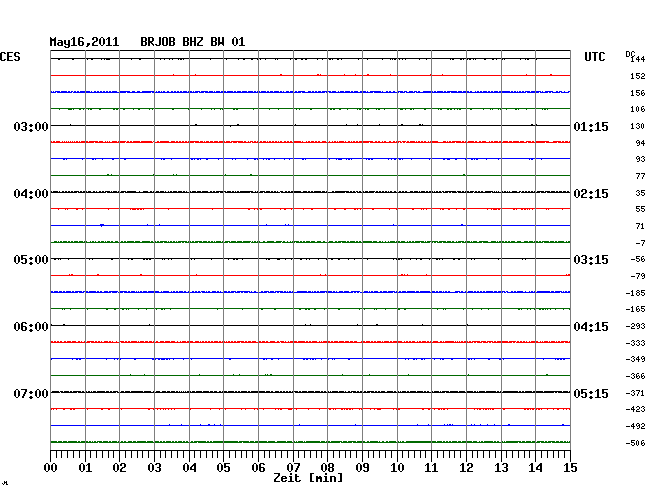The height and width of the screenshot is (494, 650).
Task: Click minute axis tick label 11
Action: (431, 468)
